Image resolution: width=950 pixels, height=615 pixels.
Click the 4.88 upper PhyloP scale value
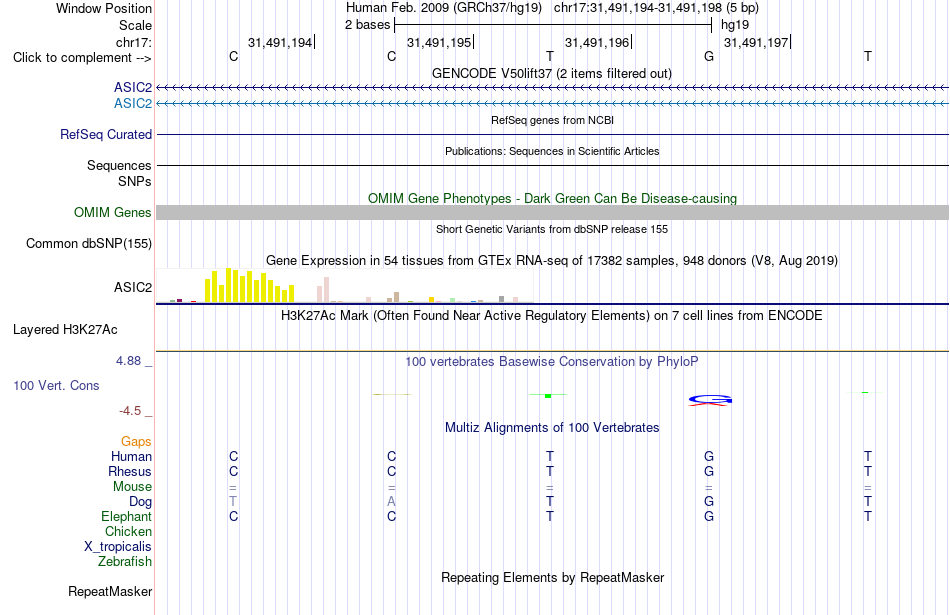[x=128, y=361]
